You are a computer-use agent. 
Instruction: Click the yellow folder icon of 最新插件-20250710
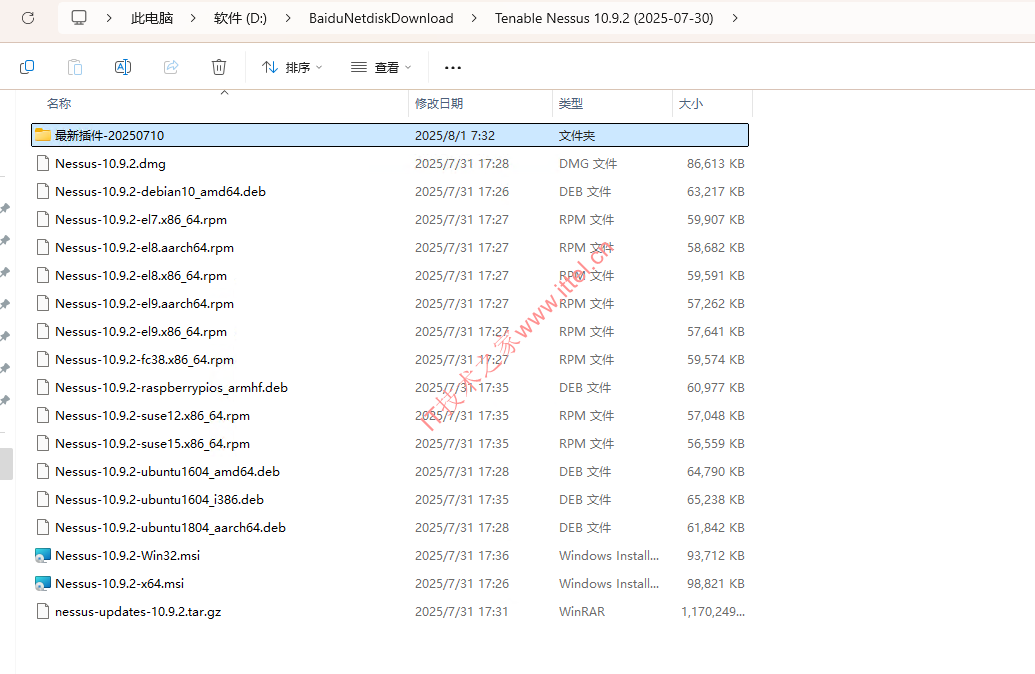43,135
